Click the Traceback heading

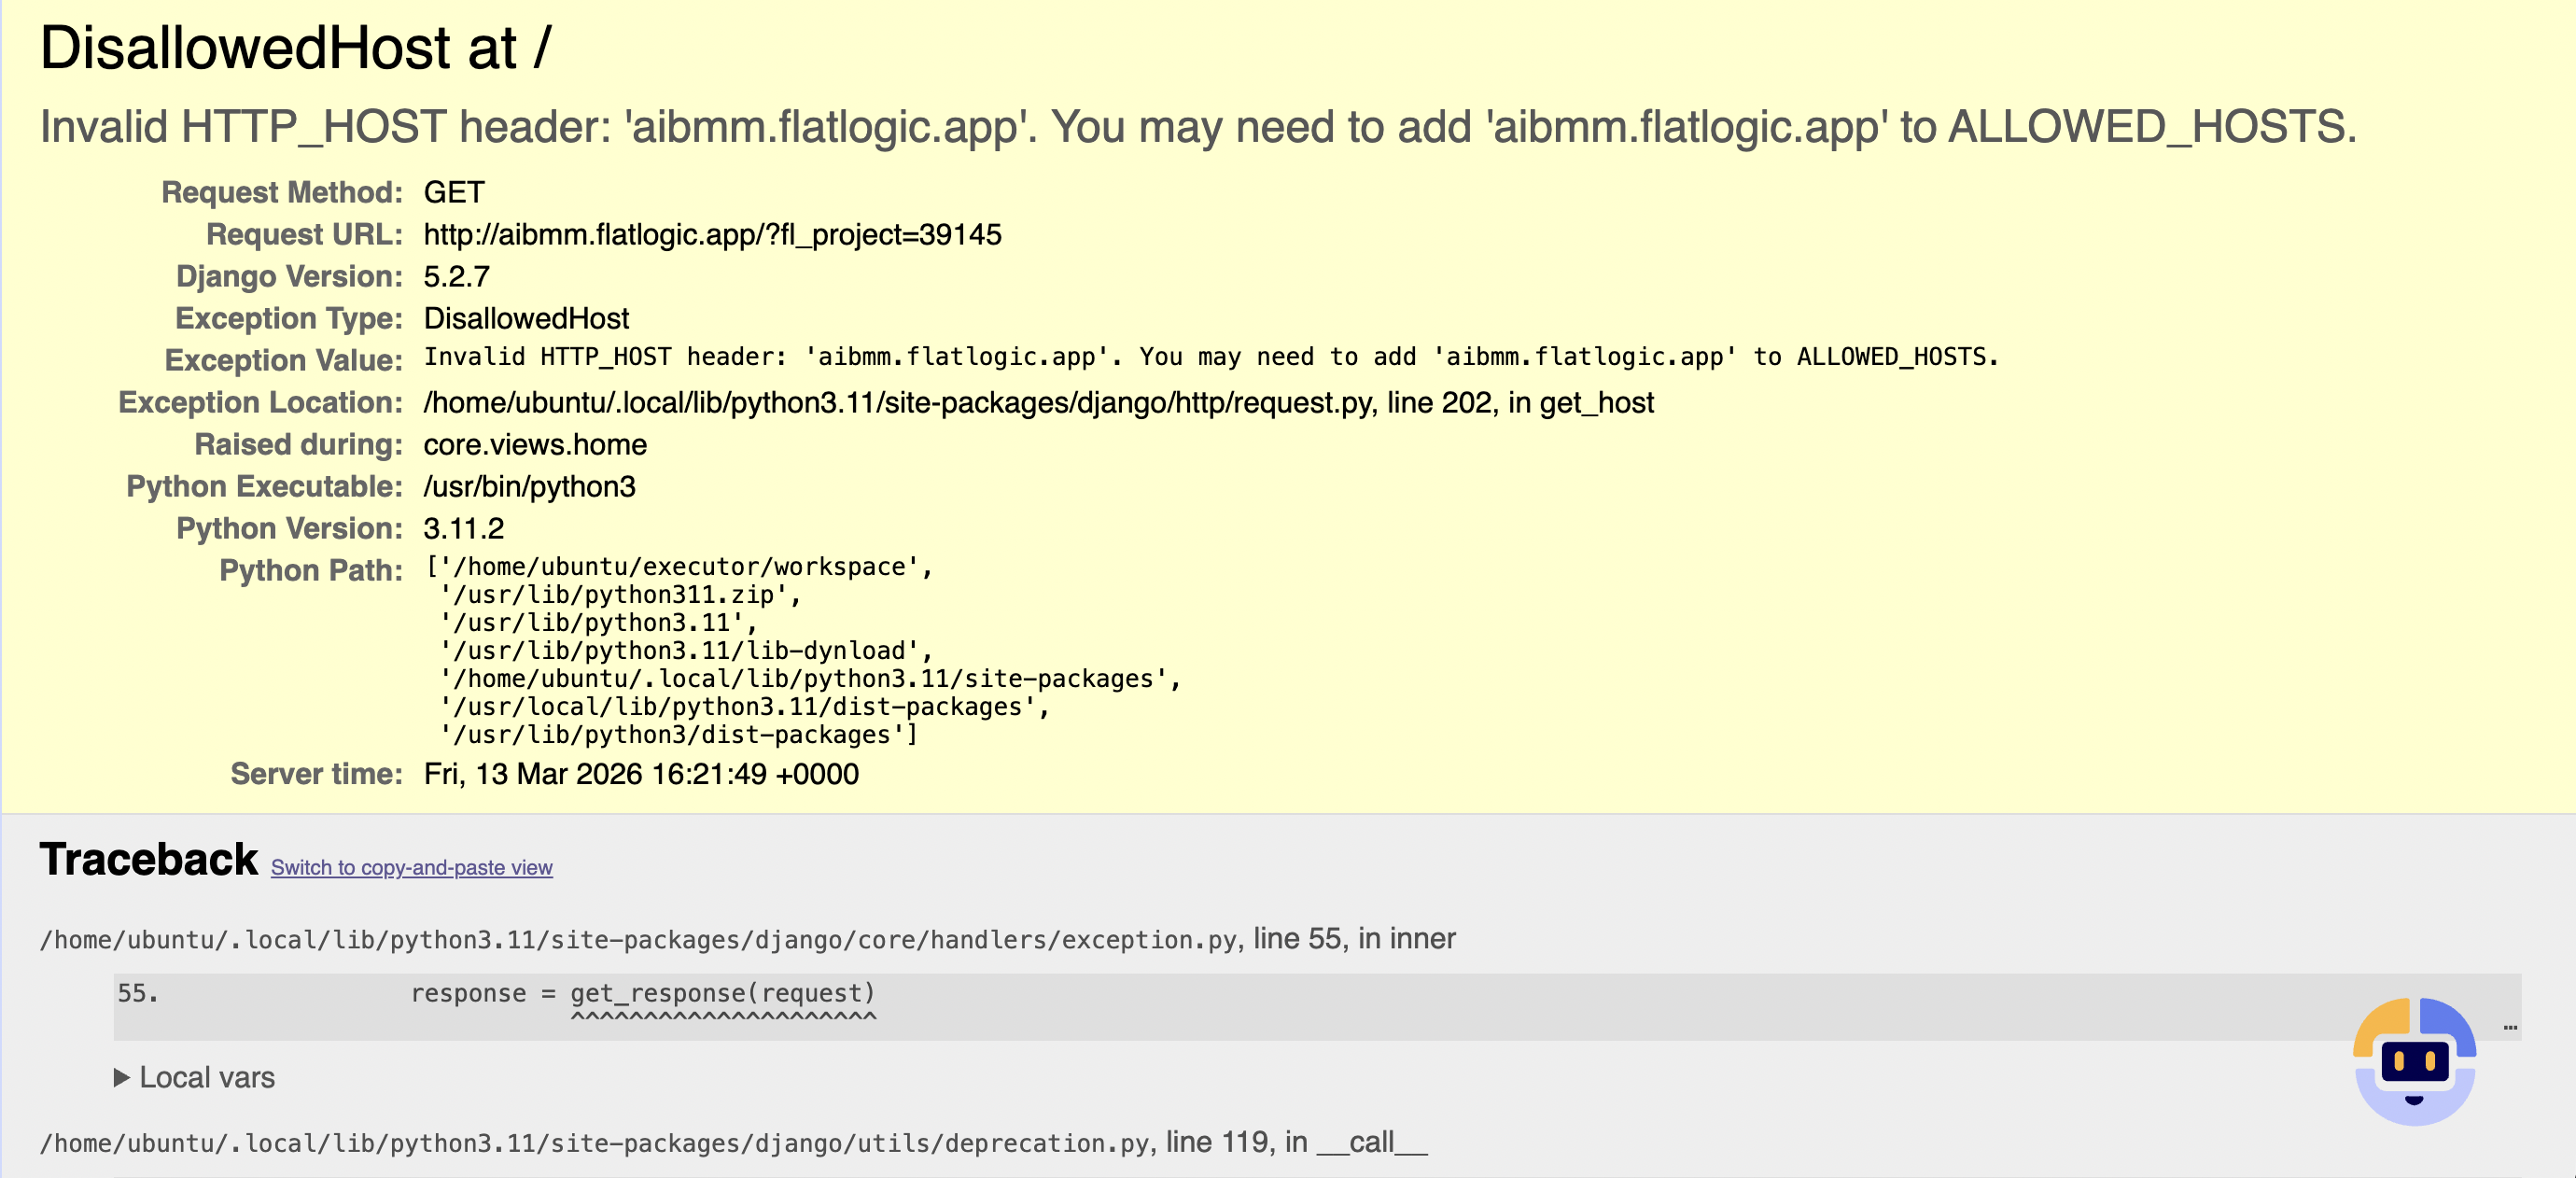(x=148, y=860)
